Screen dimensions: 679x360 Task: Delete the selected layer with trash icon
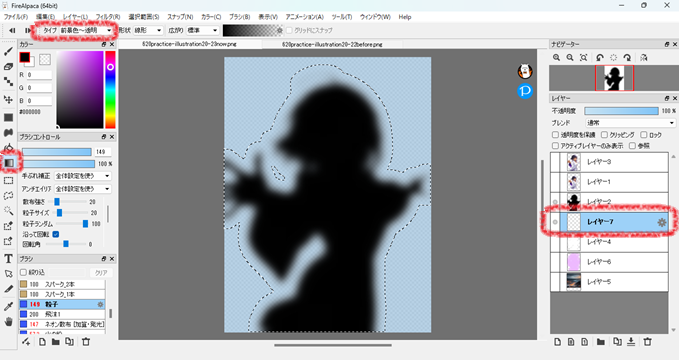pyautogui.click(x=647, y=342)
